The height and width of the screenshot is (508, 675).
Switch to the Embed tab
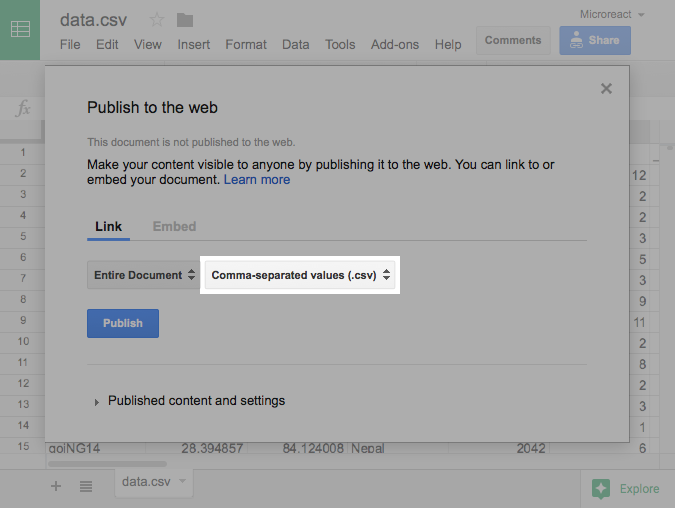pos(174,227)
